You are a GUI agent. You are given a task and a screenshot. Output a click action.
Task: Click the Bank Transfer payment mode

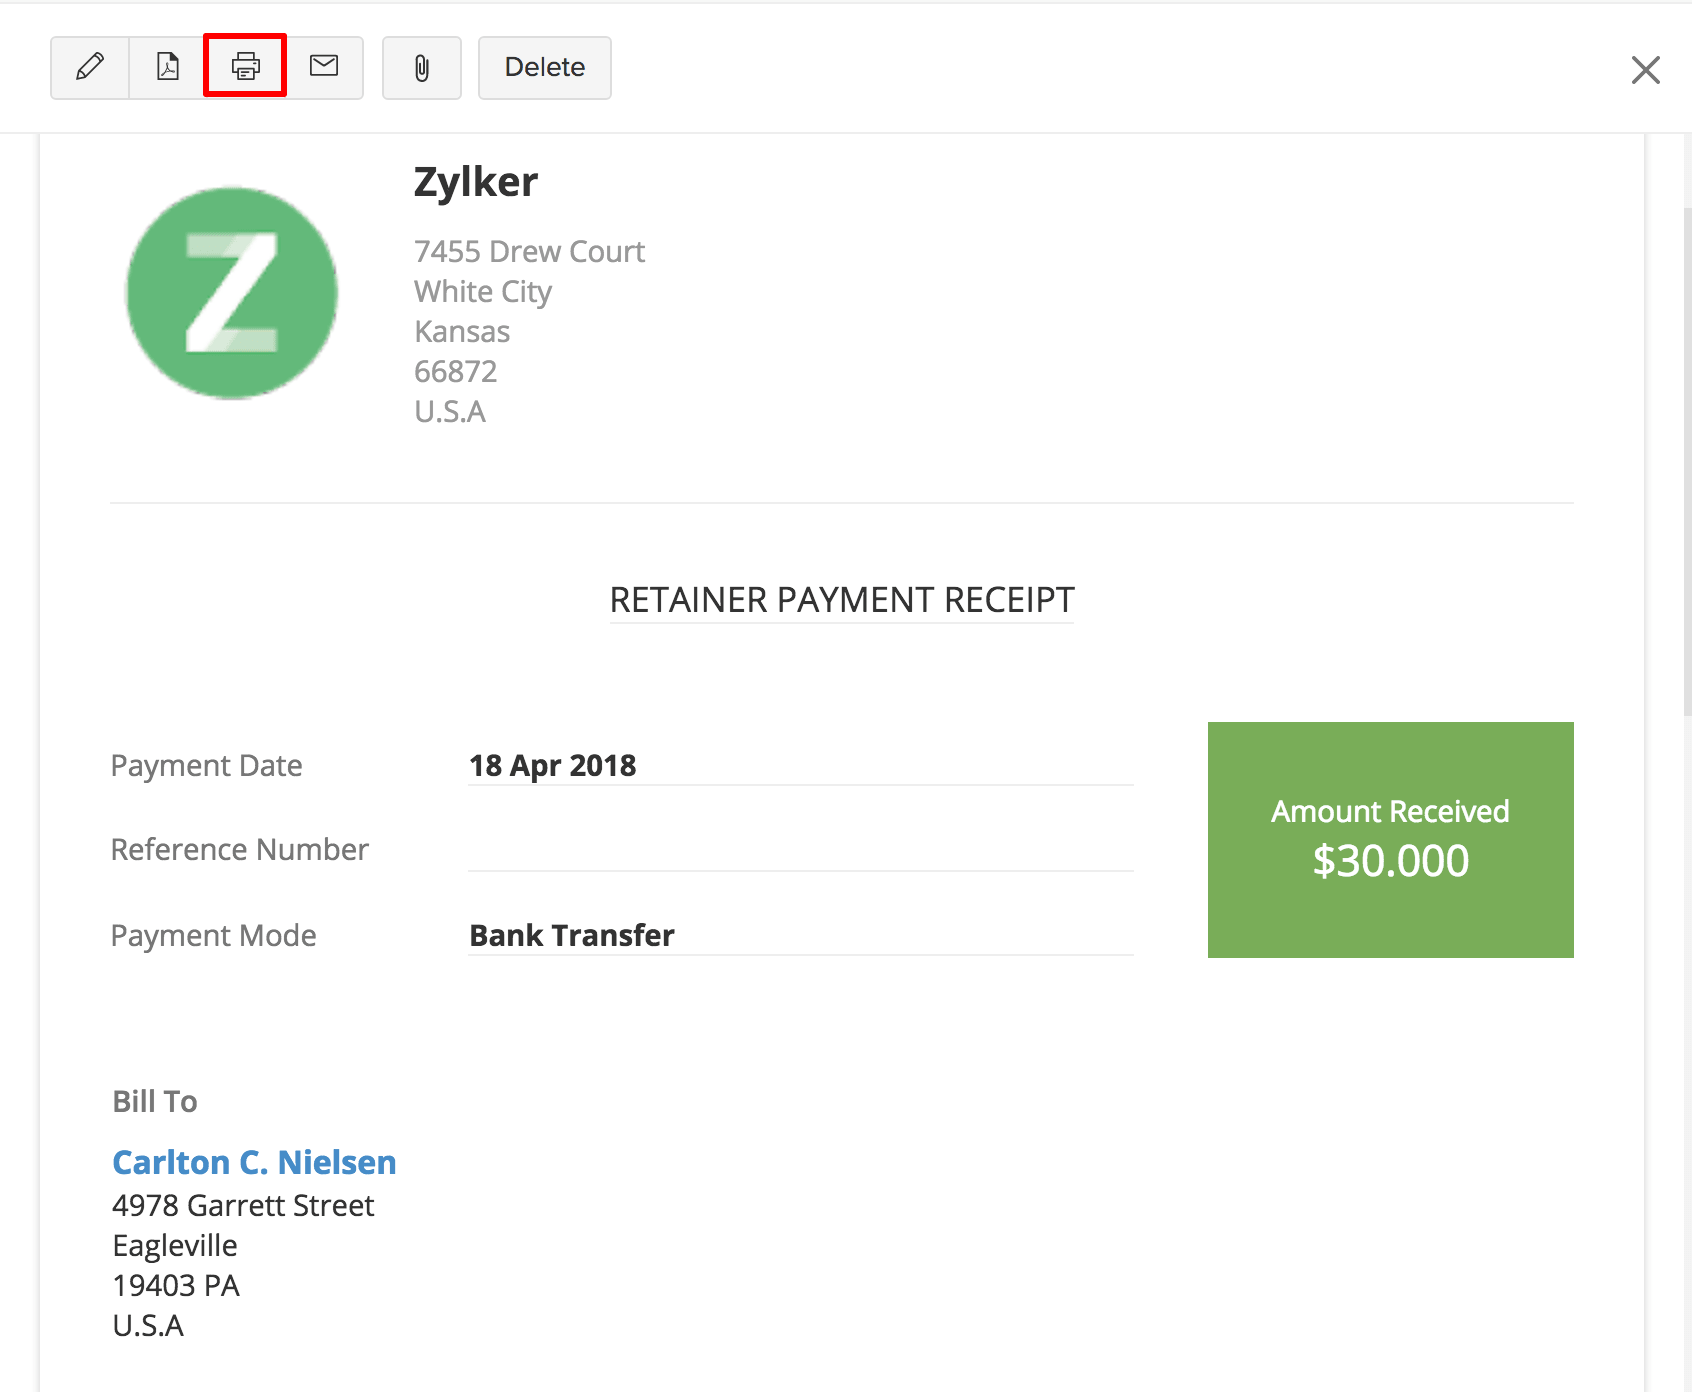tap(571, 935)
